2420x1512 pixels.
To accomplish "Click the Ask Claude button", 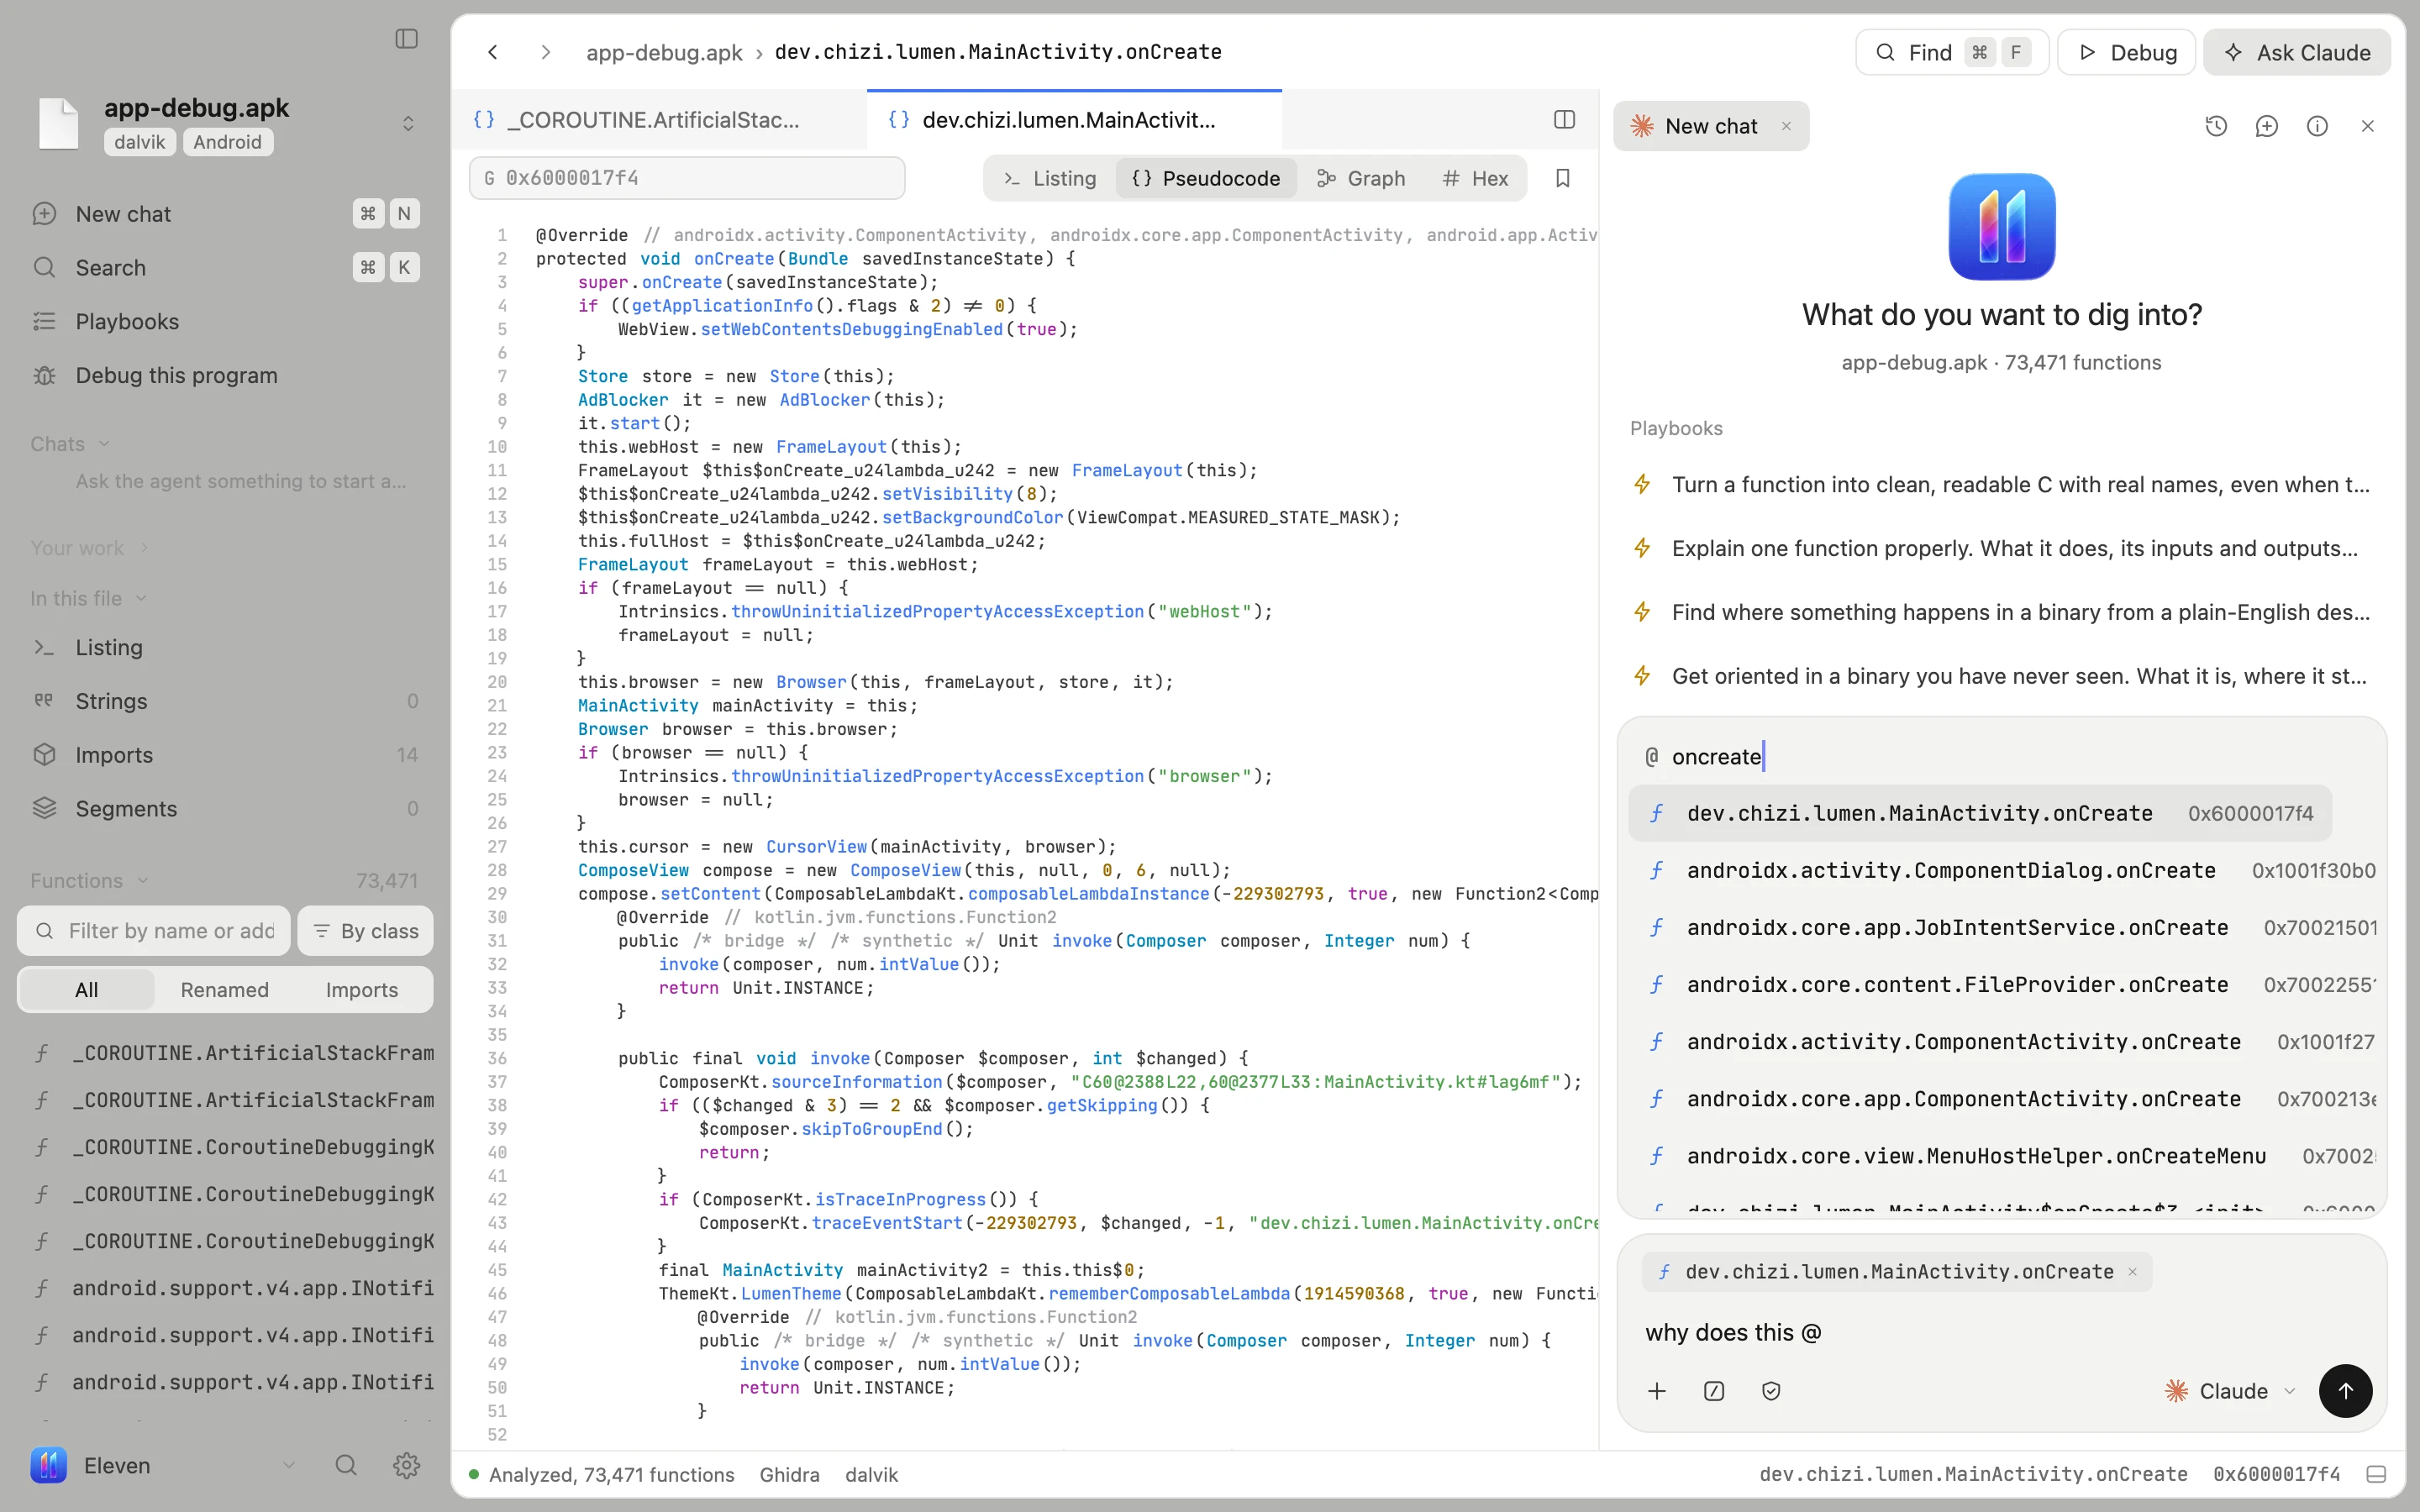I will pyautogui.click(x=2298, y=52).
